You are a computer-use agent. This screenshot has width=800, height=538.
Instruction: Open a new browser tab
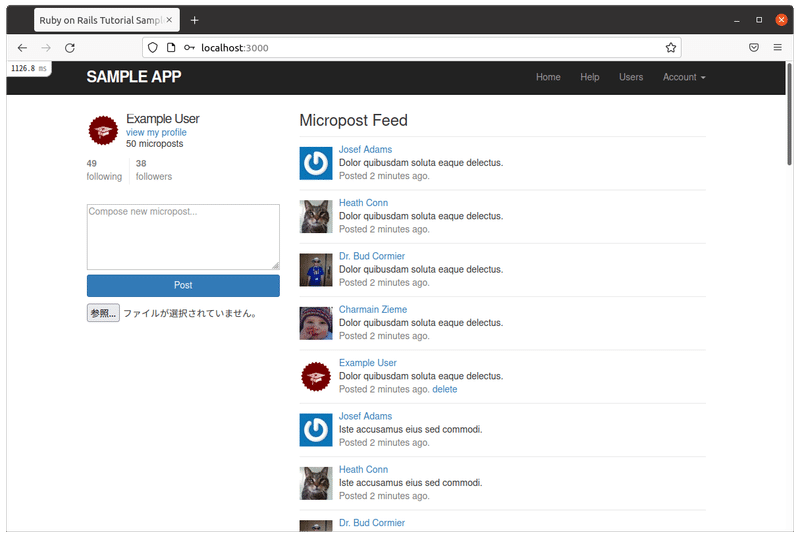(x=194, y=20)
